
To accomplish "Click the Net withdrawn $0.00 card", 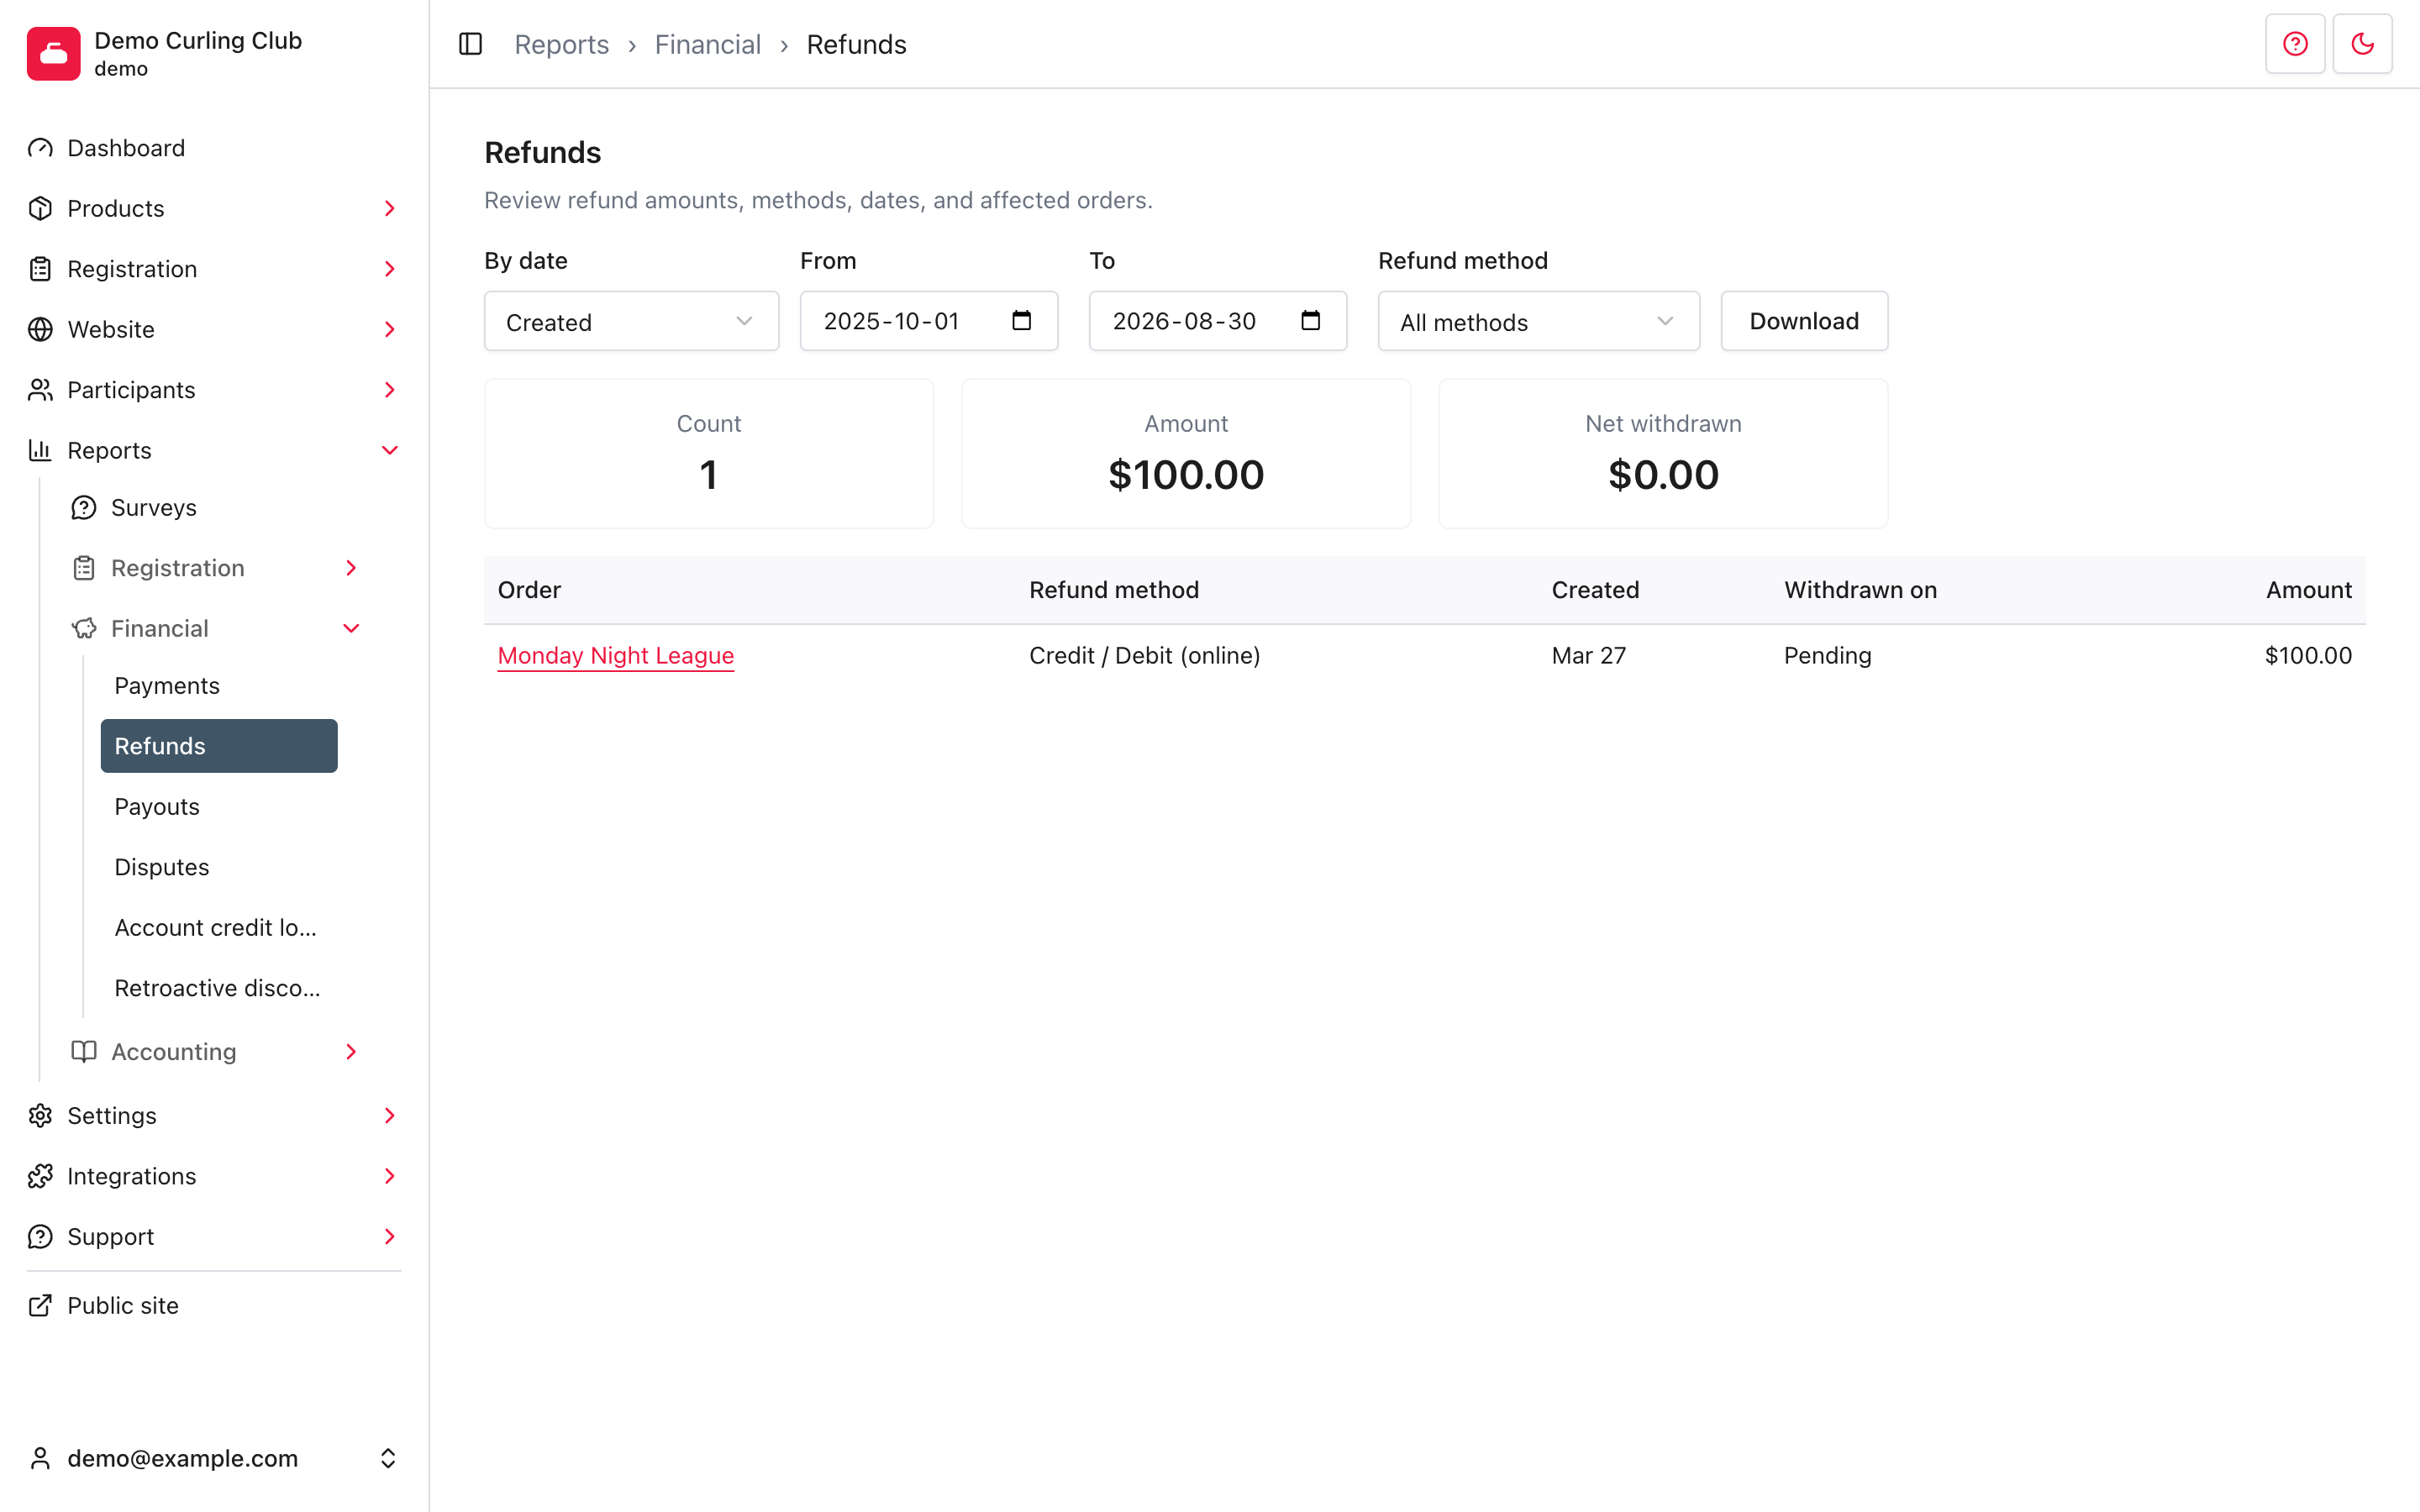I will tap(1663, 453).
